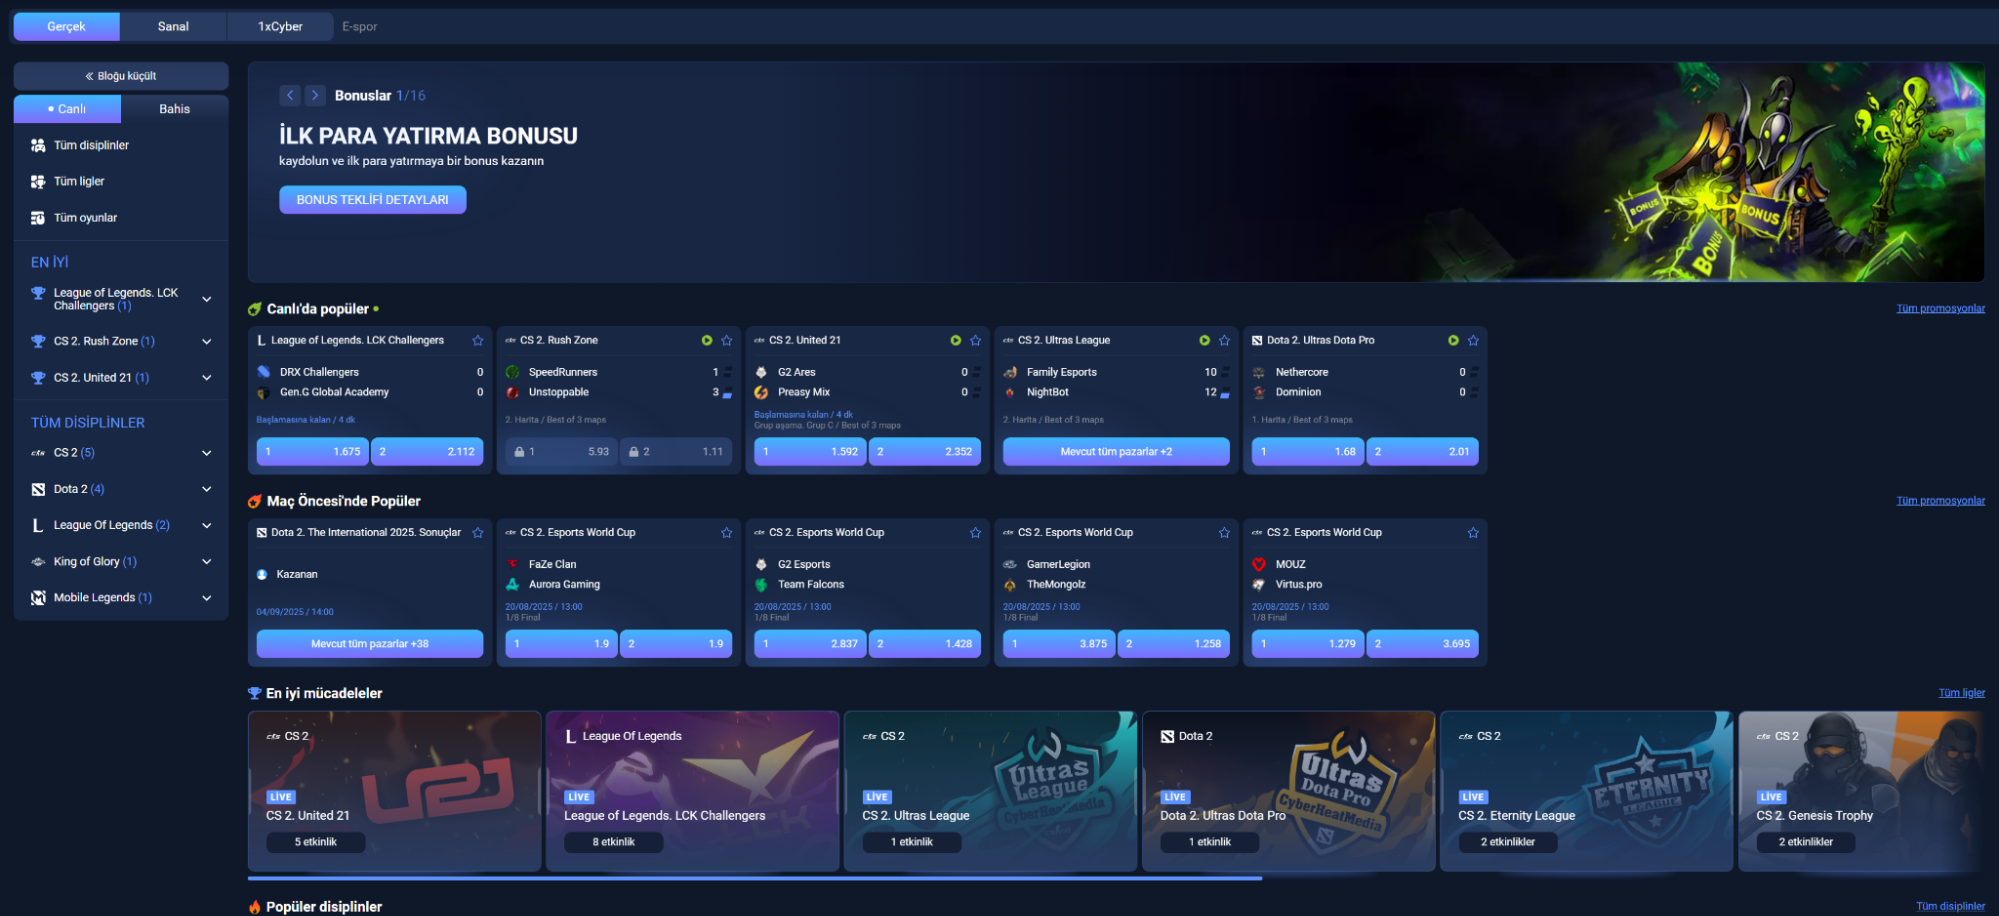
Task: Click next bonus arrow in banner
Action: [x=315, y=95]
